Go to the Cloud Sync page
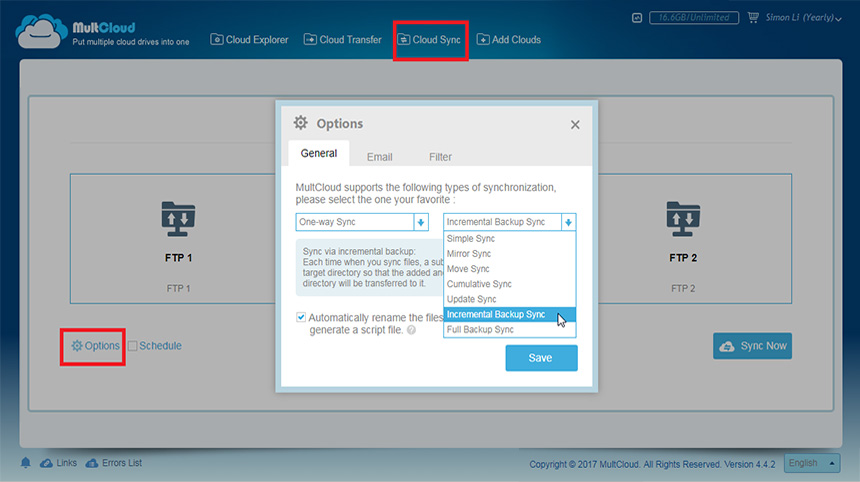This screenshot has height=482, width=860. [429, 39]
